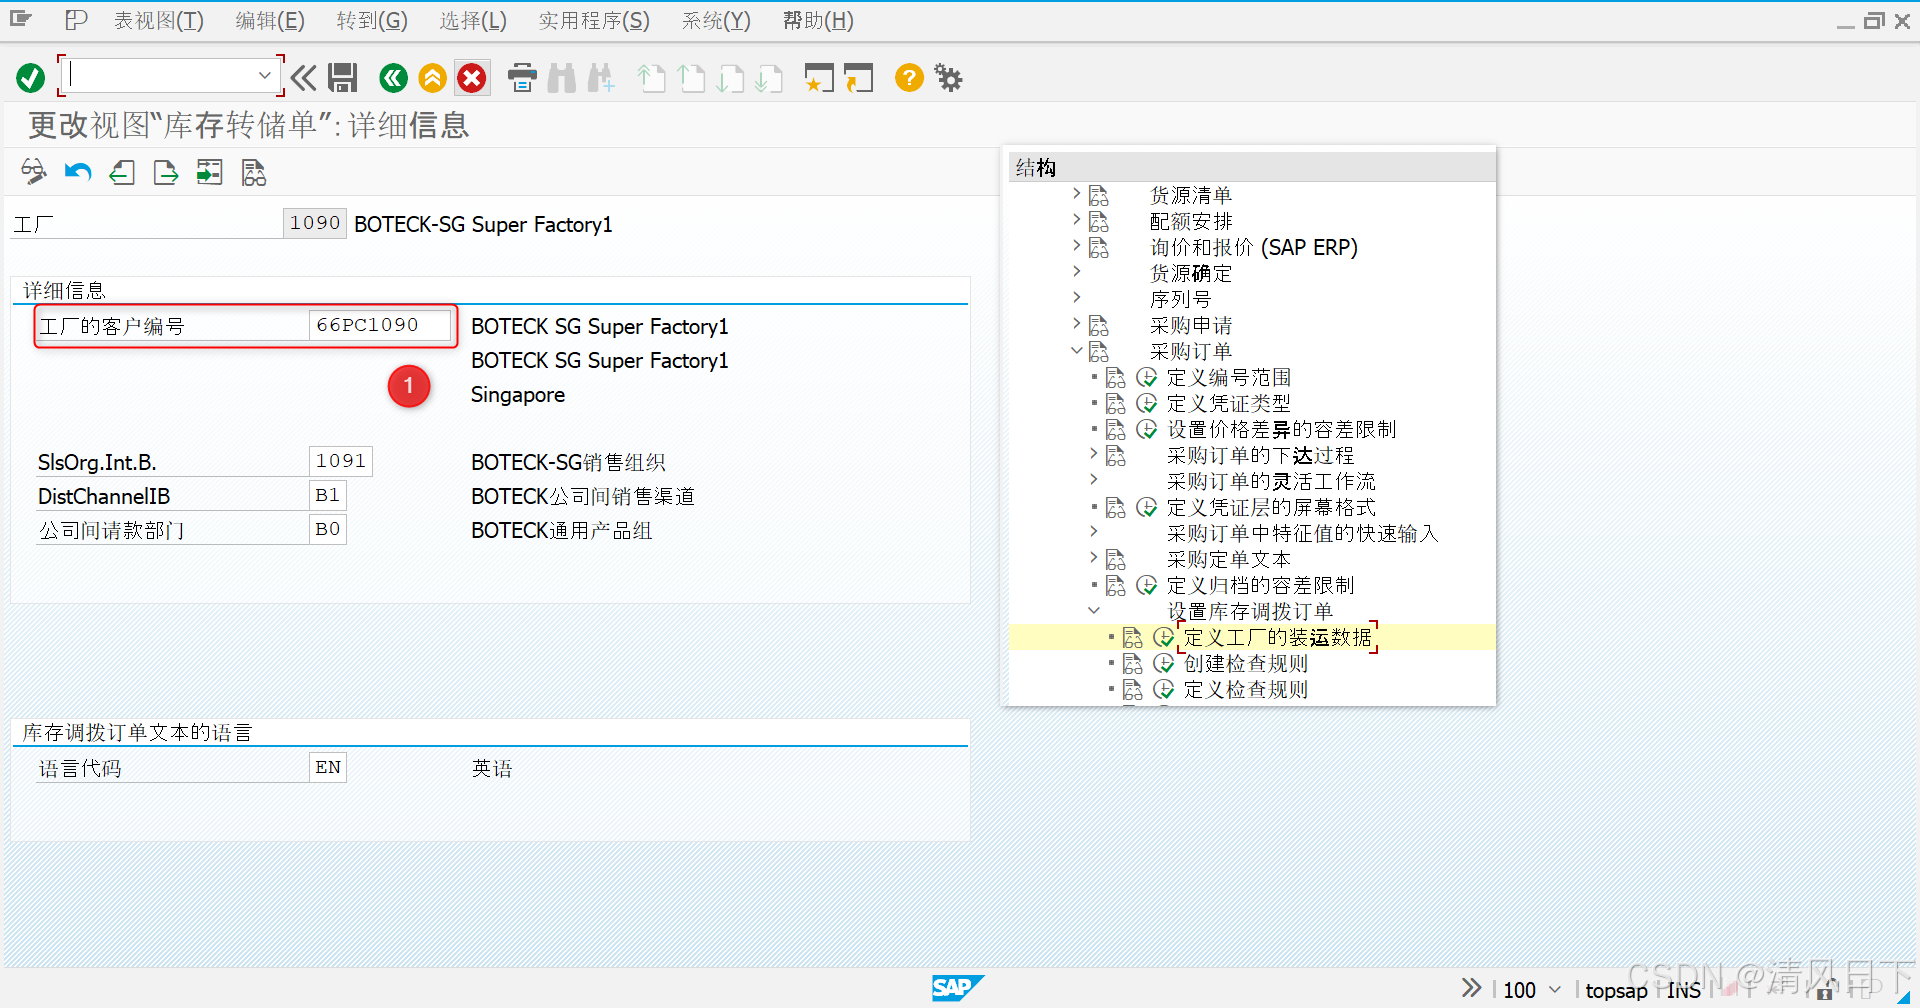Click the Other Entry position icon

pos(210,172)
